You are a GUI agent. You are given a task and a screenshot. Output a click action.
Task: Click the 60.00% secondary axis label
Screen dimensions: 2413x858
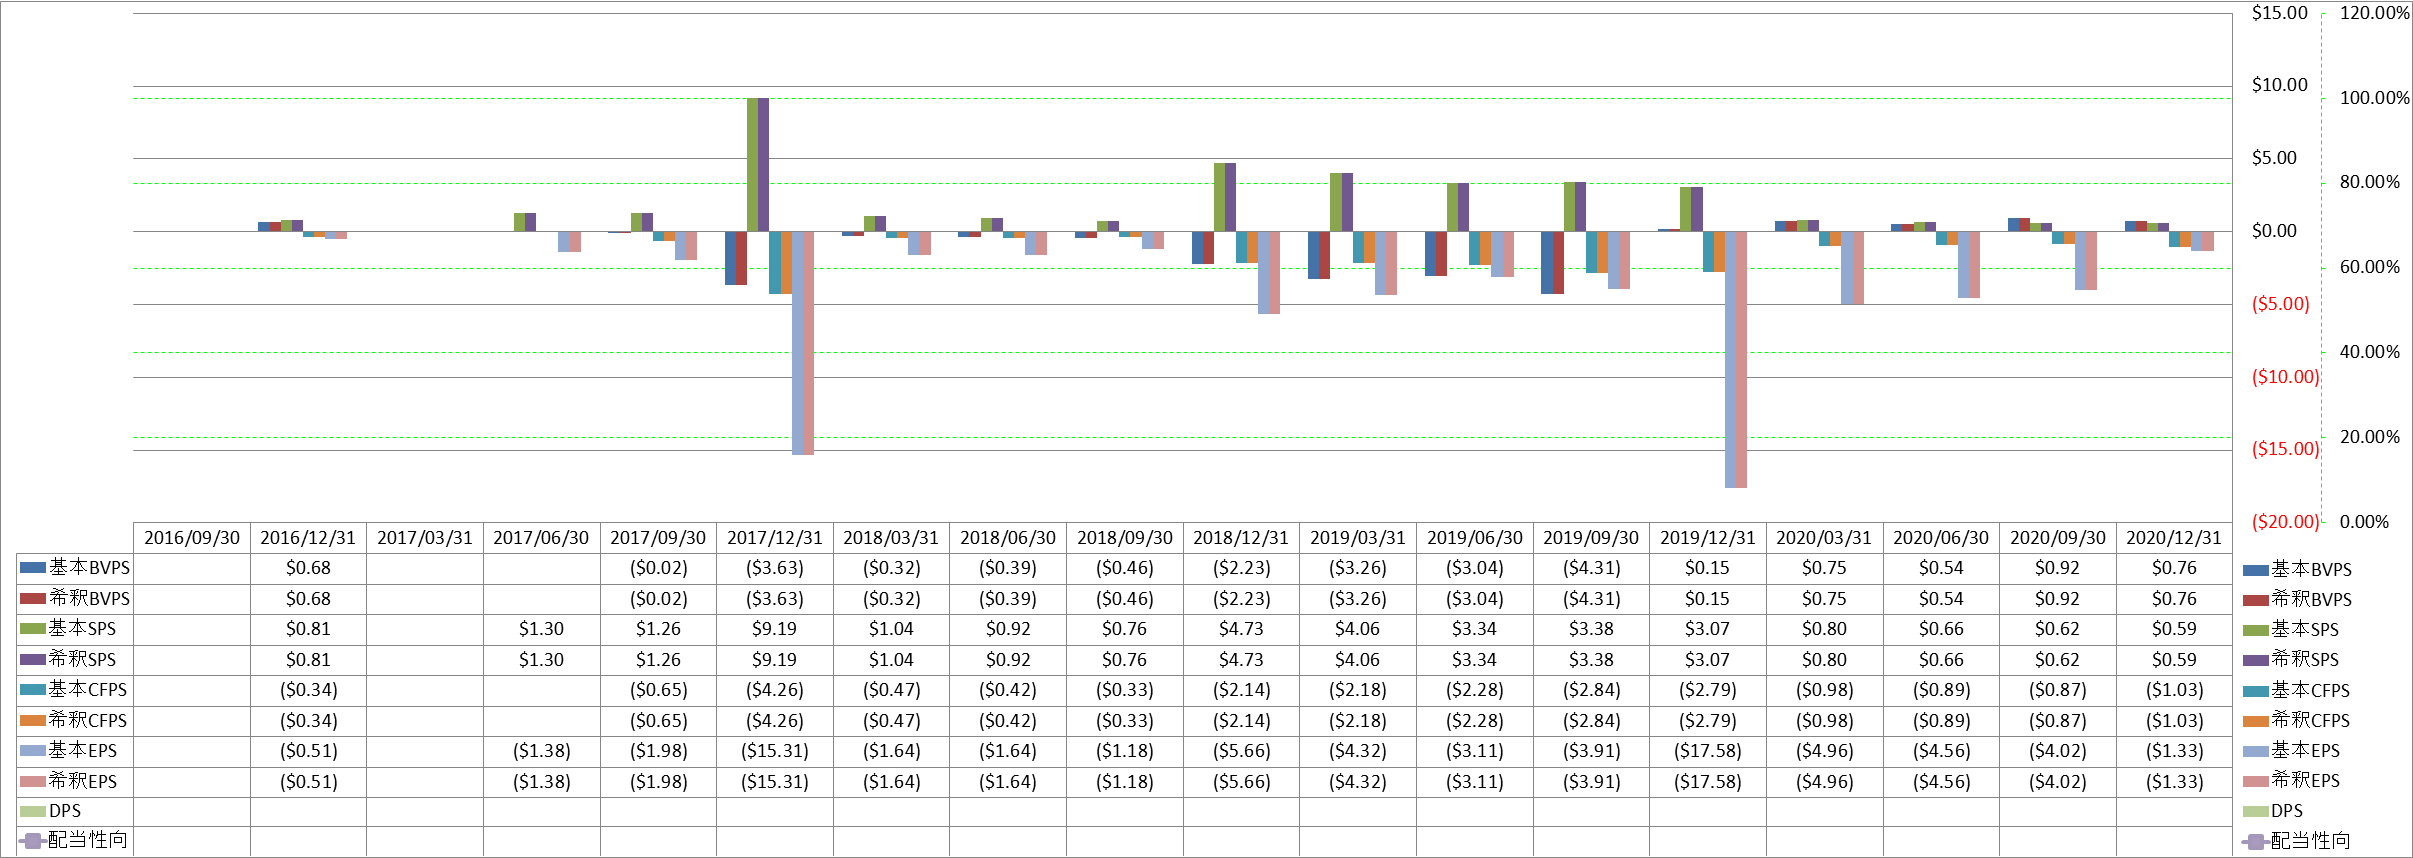(x=2369, y=267)
